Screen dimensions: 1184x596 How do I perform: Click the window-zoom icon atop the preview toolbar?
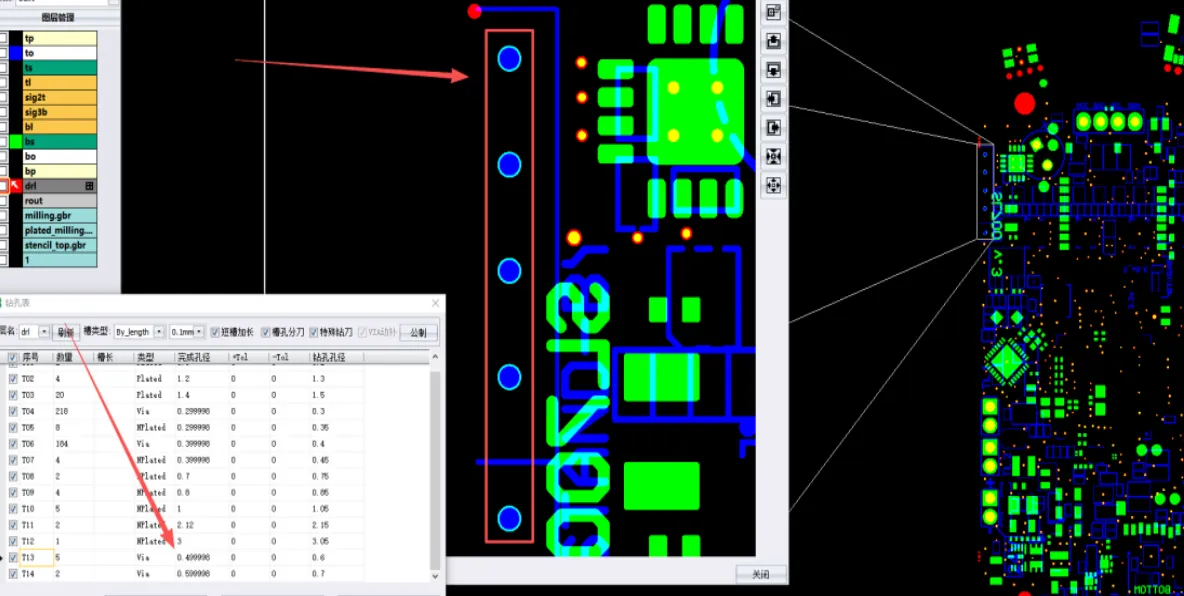(773, 12)
